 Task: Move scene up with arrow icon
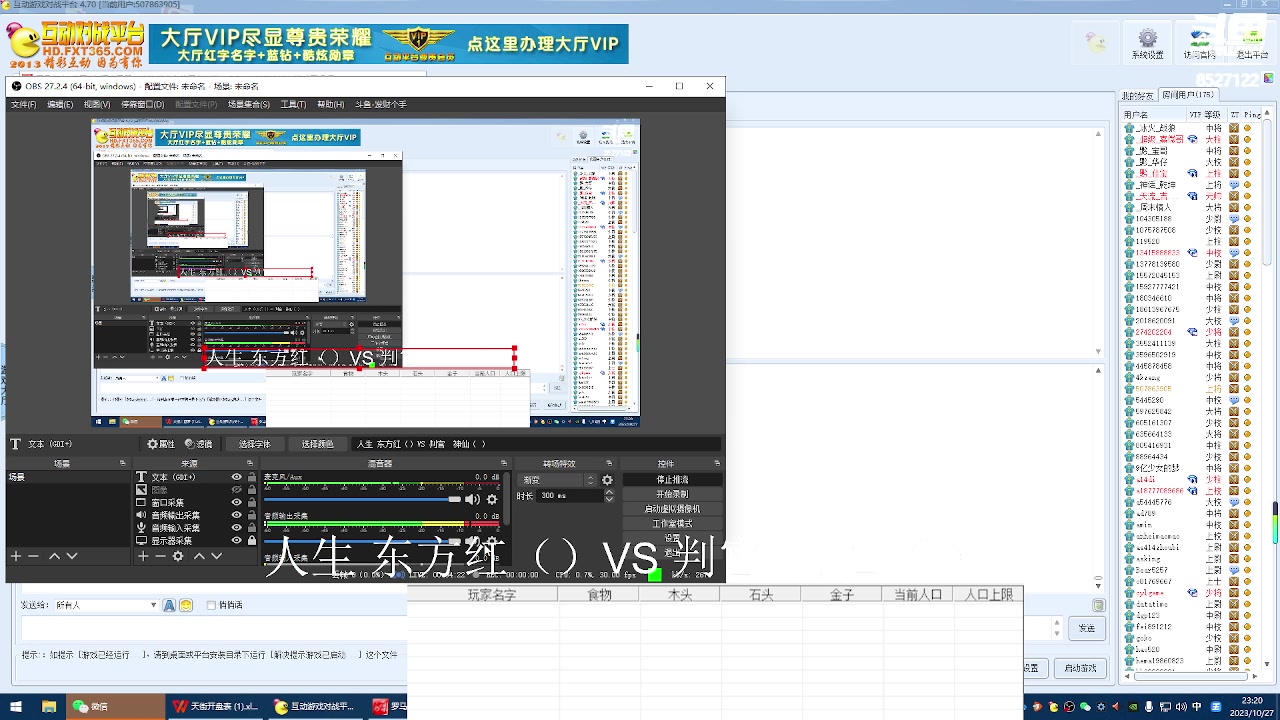pos(54,556)
